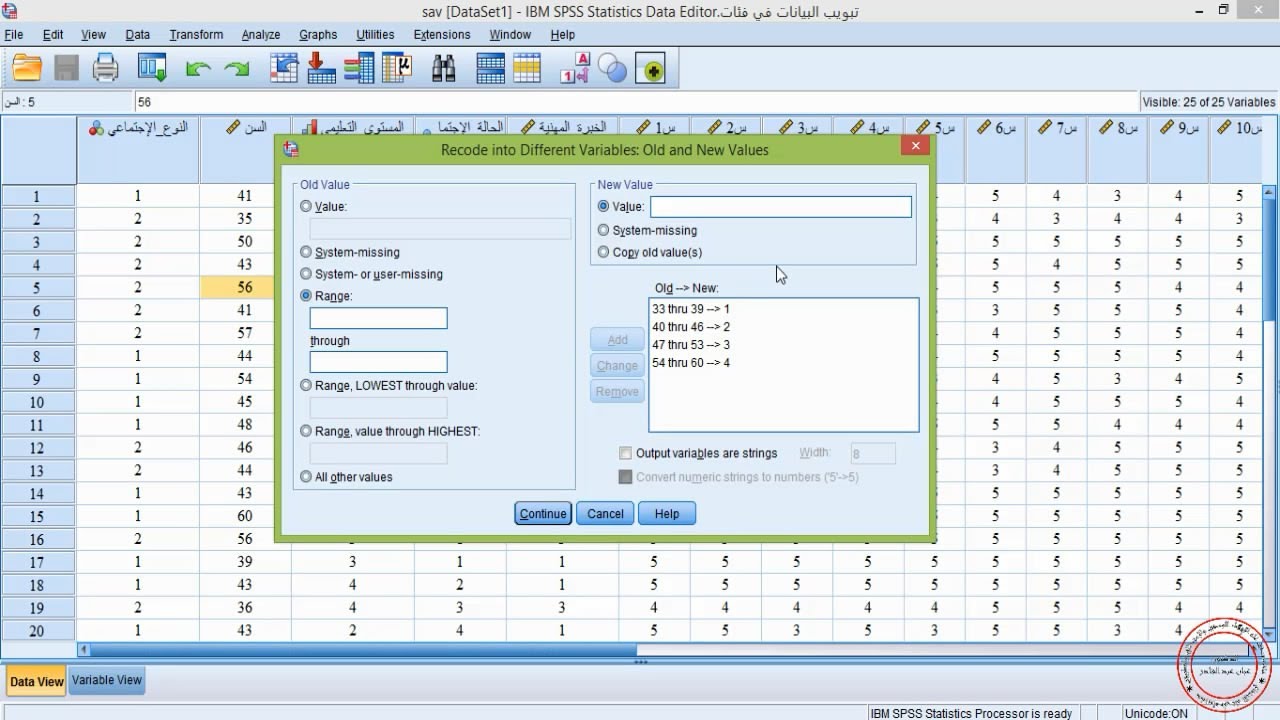Image resolution: width=1280 pixels, height=720 pixels.
Task: Select 'Range, LOWEST through value' option
Action: [x=306, y=385]
